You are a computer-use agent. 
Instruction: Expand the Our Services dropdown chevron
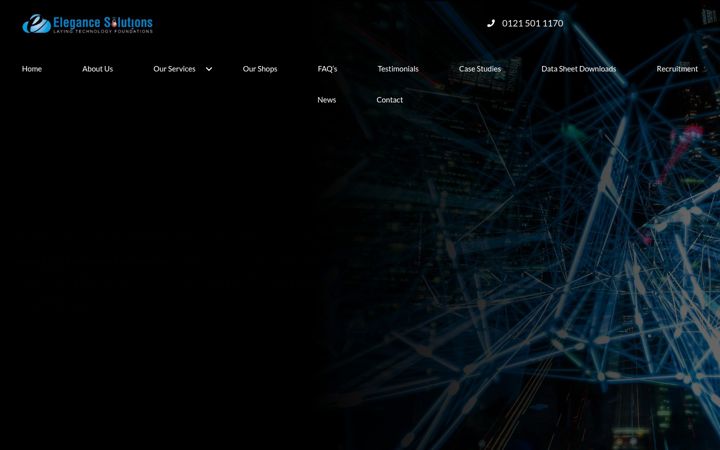point(209,69)
